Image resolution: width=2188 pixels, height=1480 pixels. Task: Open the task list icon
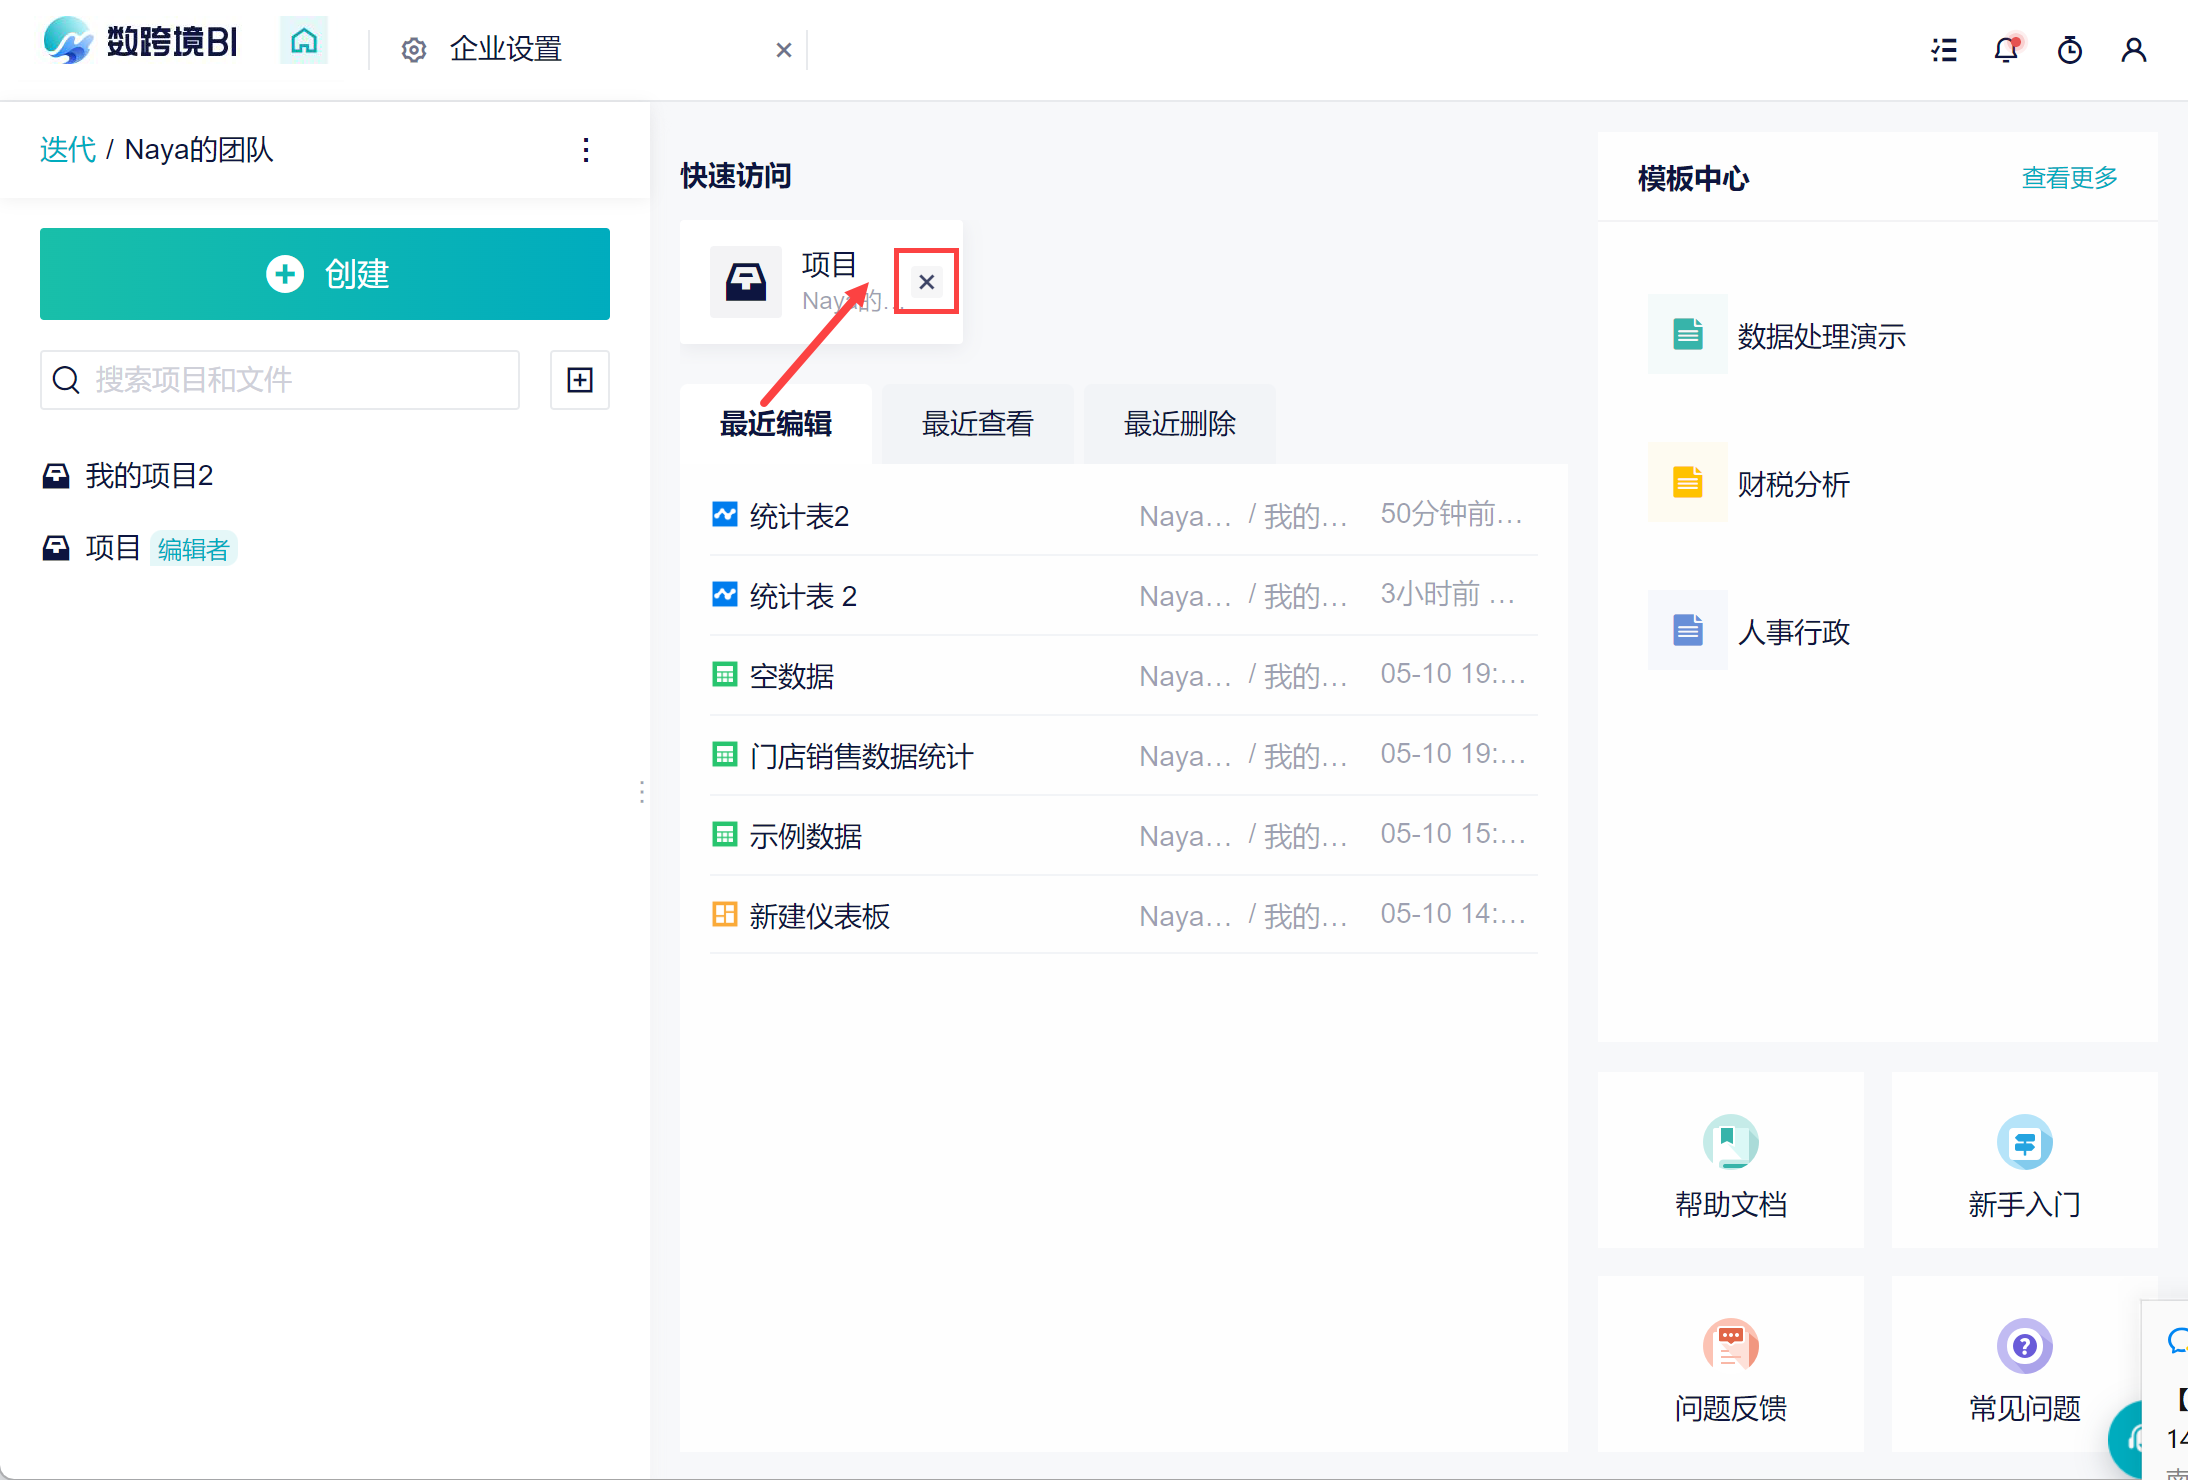pyautogui.click(x=1944, y=49)
